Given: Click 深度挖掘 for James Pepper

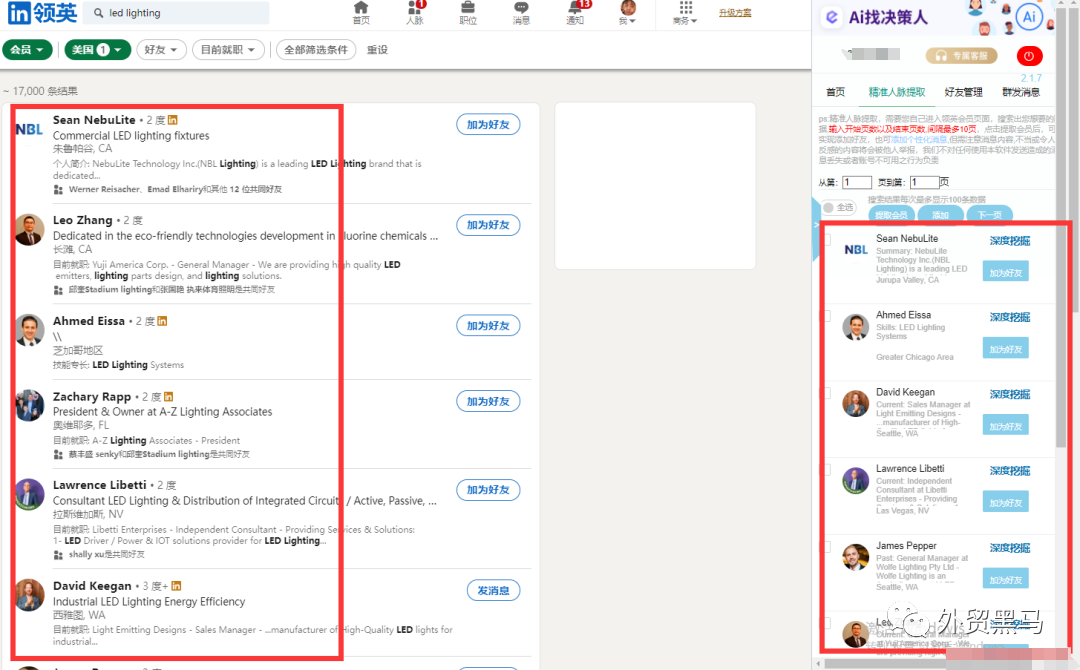Looking at the screenshot, I should pos(1010,547).
